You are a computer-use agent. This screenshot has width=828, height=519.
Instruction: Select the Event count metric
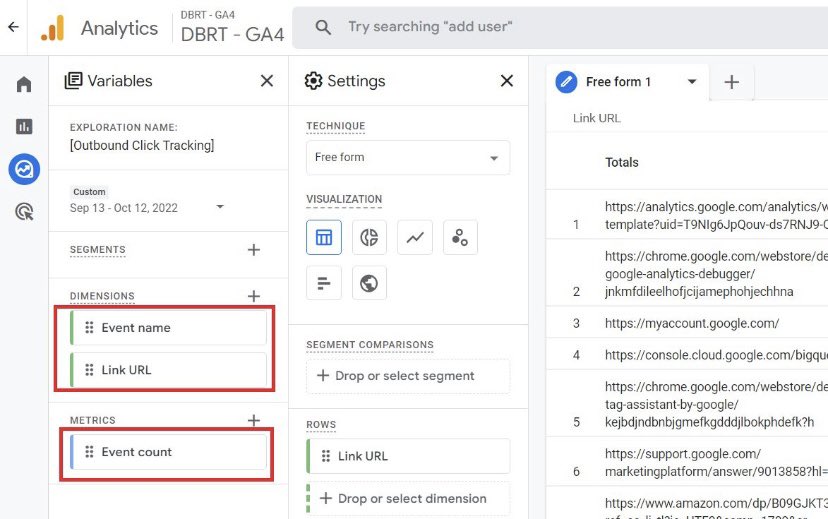pos(168,452)
